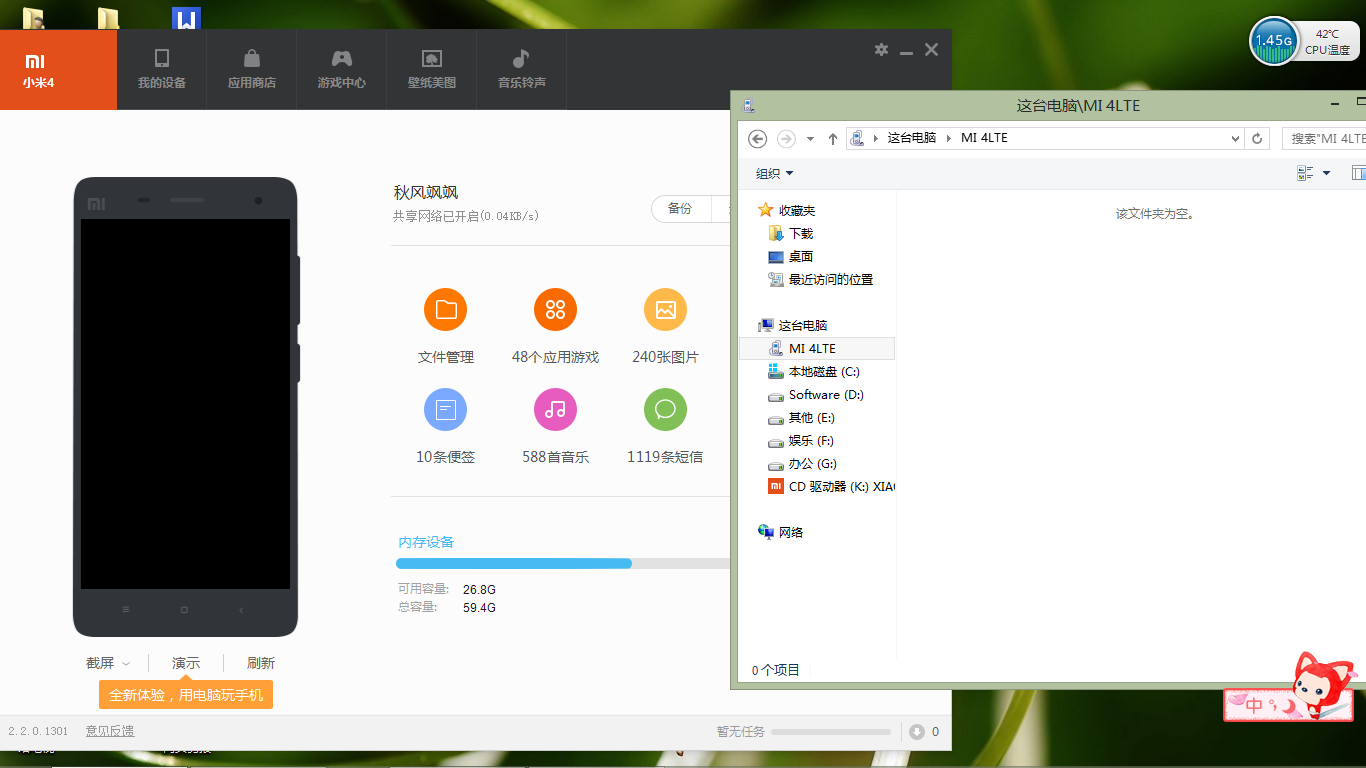Open the blue W desktop shortcut icon
This screenshot has height=768, width=1366.
click(186, 18)
